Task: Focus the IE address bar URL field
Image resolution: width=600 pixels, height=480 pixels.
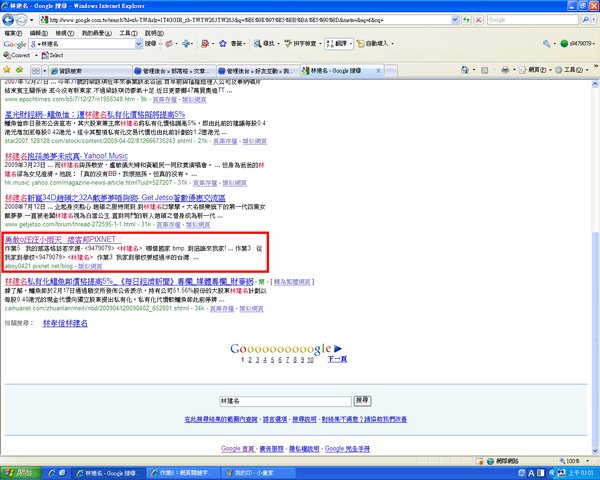Action: tap(245, 20)
